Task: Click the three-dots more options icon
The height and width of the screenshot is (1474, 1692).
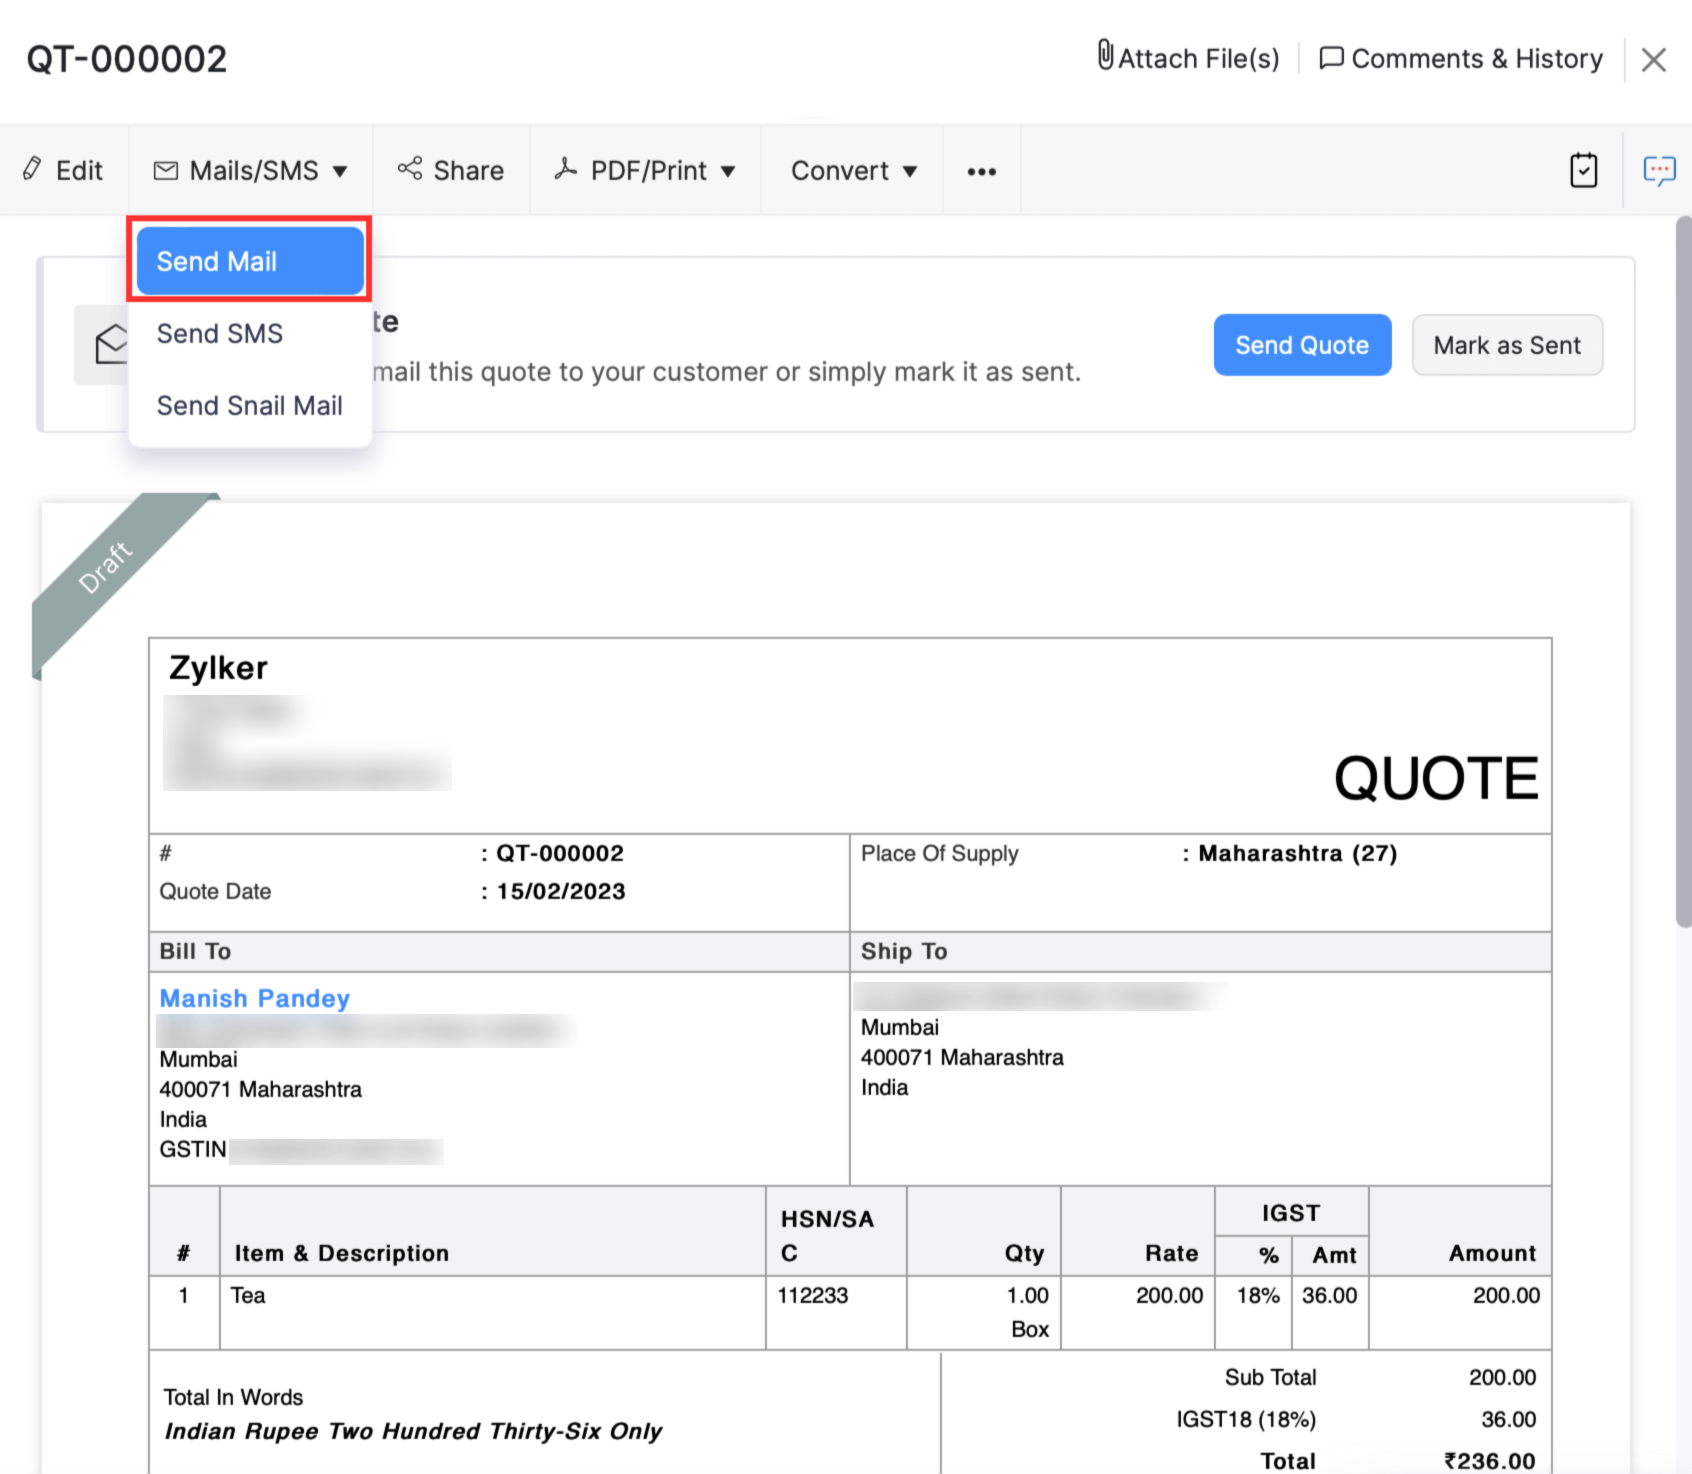Action: click(x=981, y=172)
